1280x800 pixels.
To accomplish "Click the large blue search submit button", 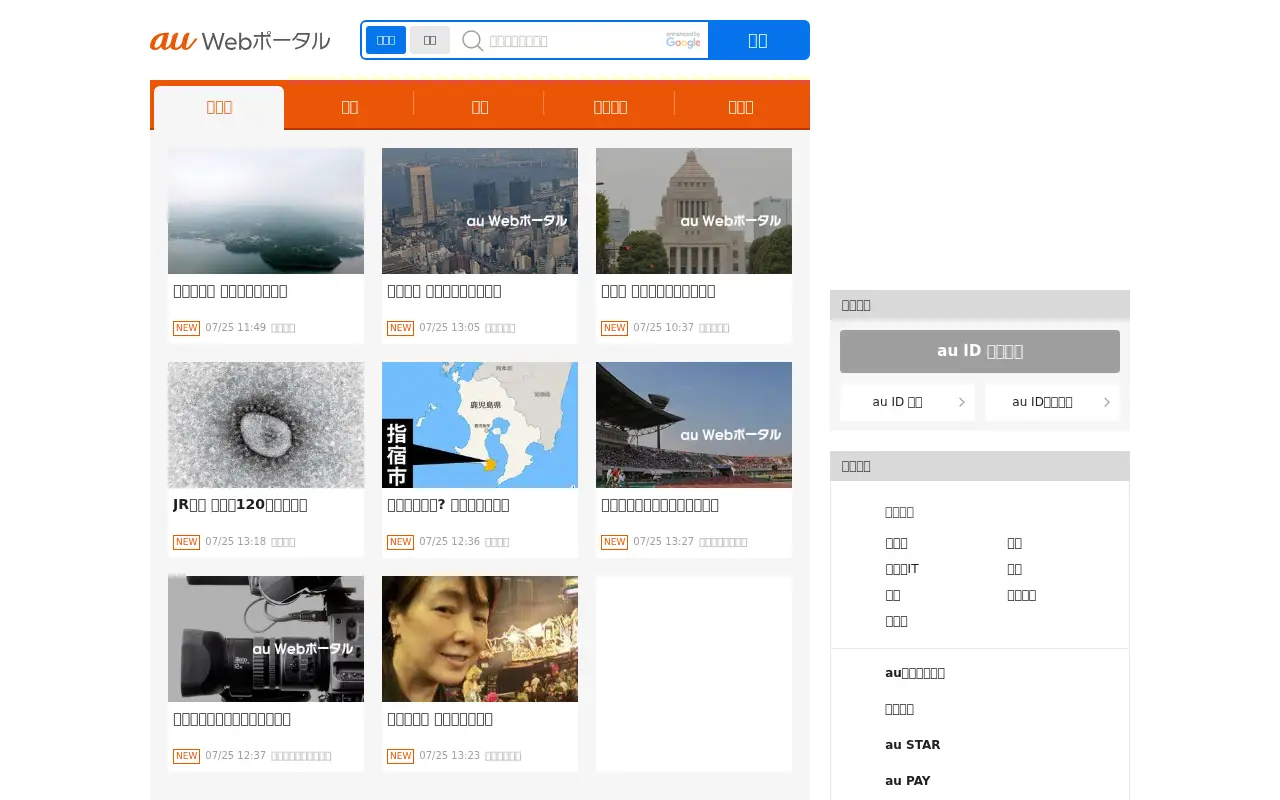I will [758, 40].
